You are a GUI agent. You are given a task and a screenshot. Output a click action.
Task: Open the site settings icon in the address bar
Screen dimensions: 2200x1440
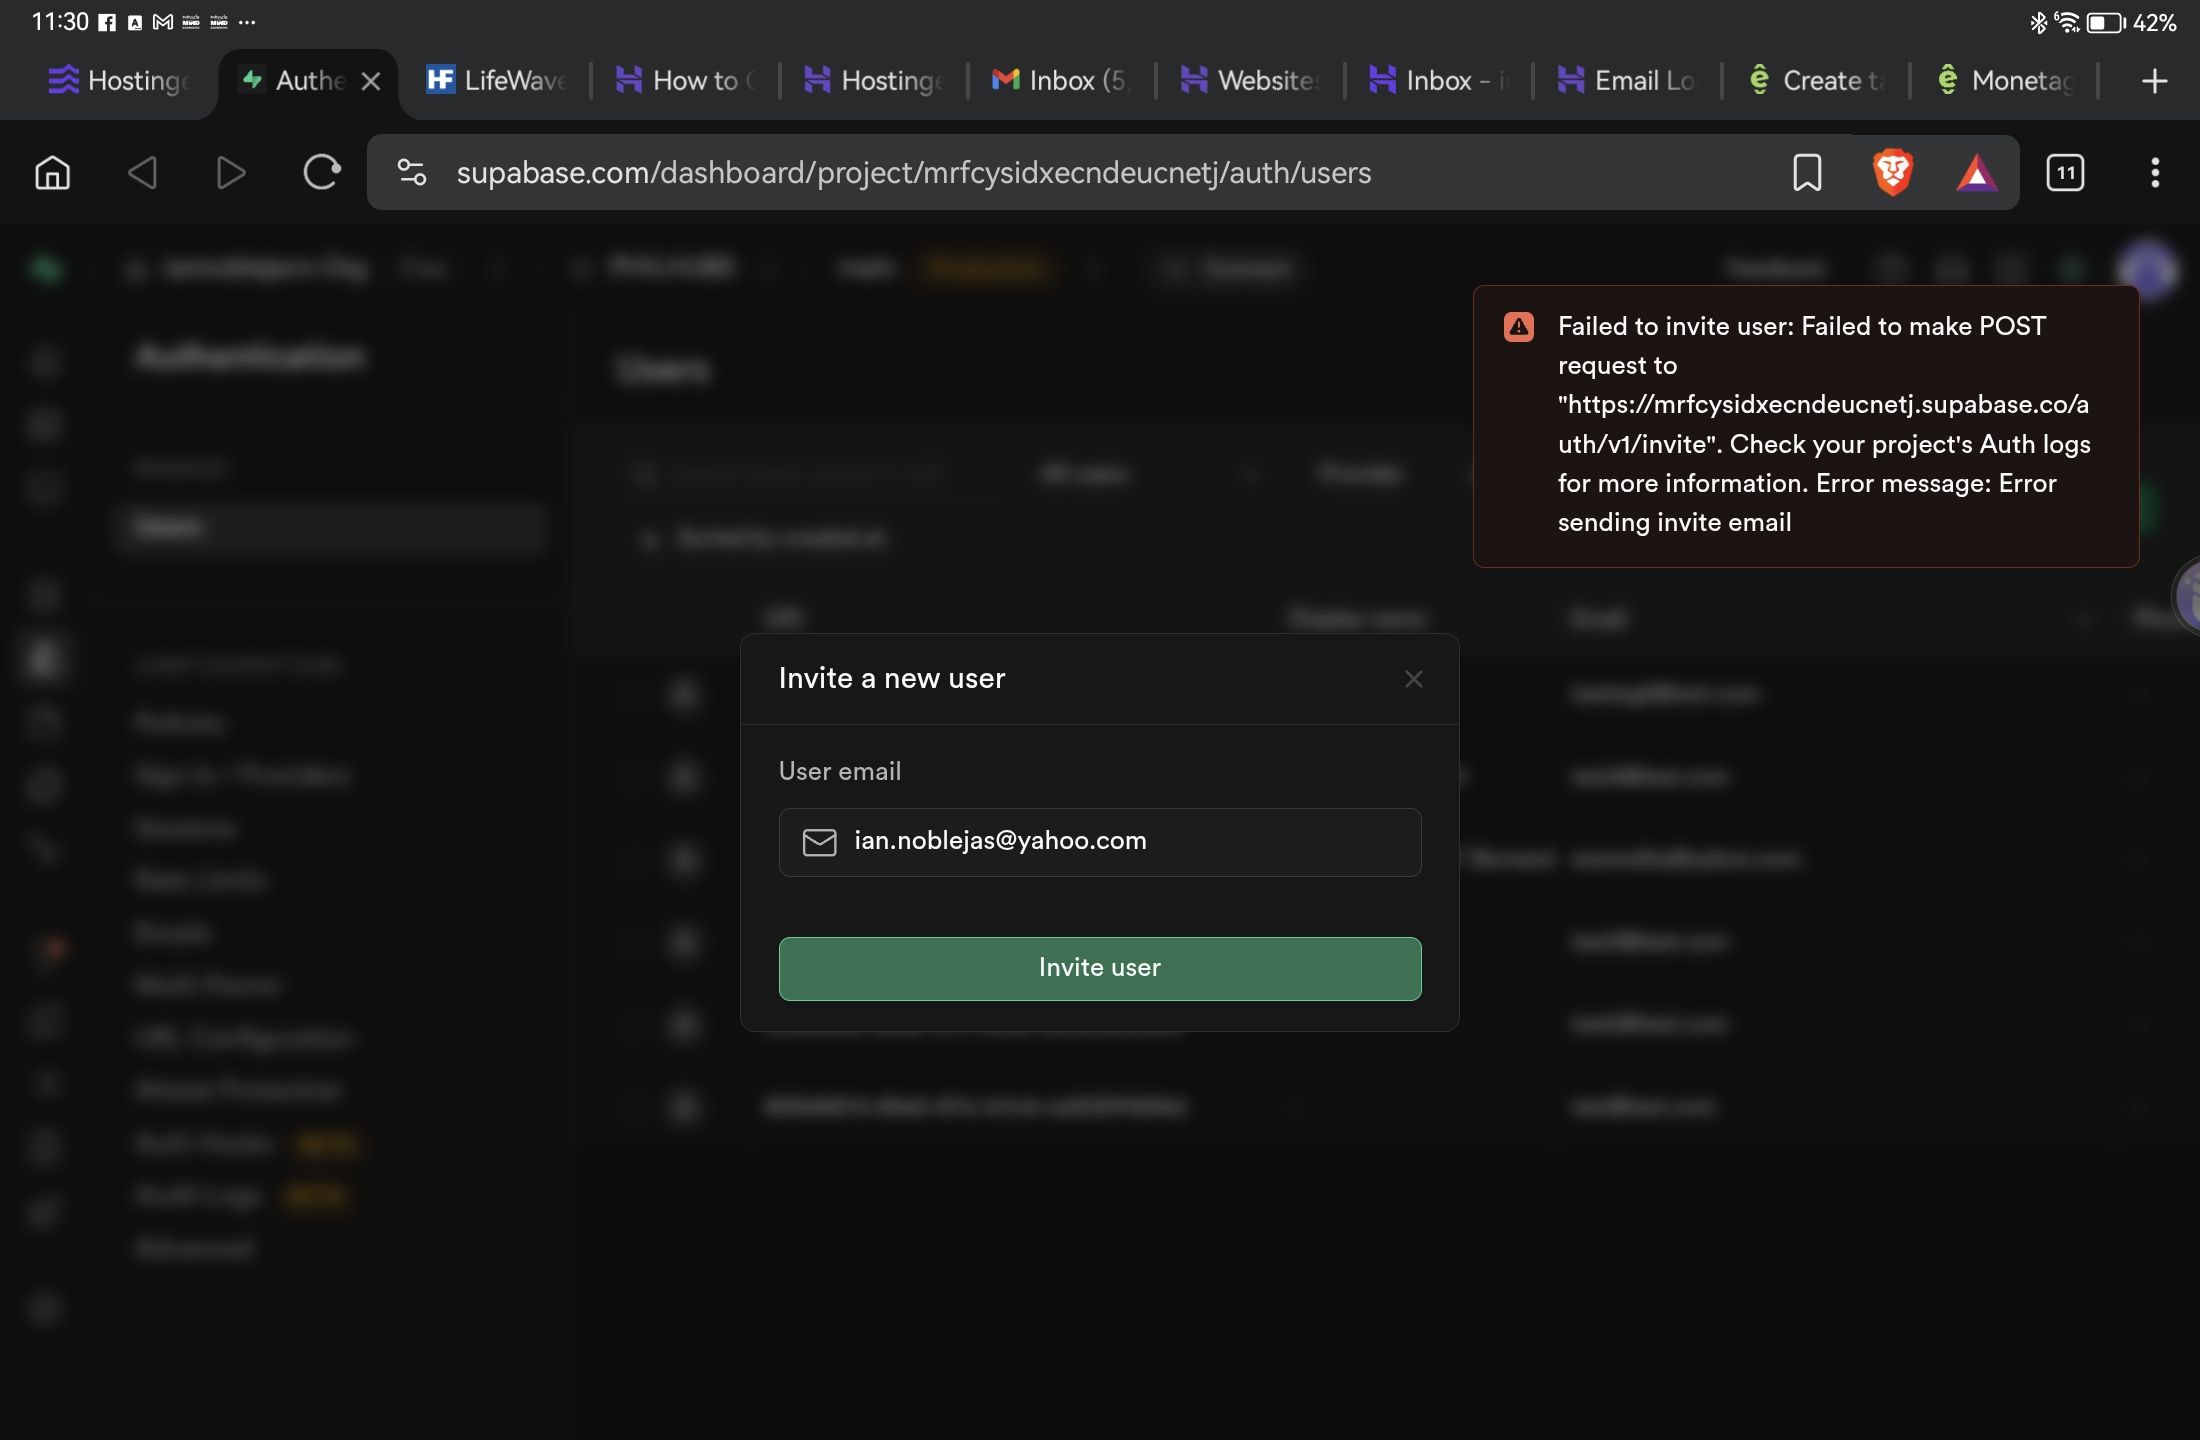click(412, 173)
